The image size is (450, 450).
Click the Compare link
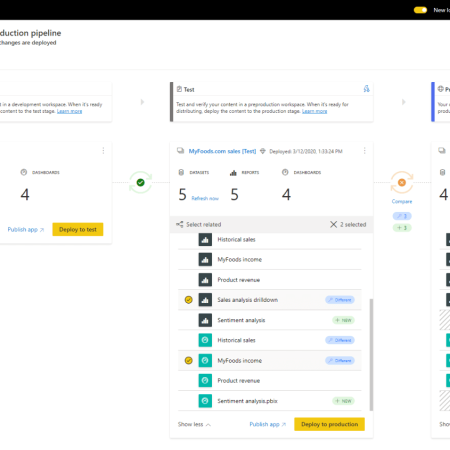click(x=402, y=201)
